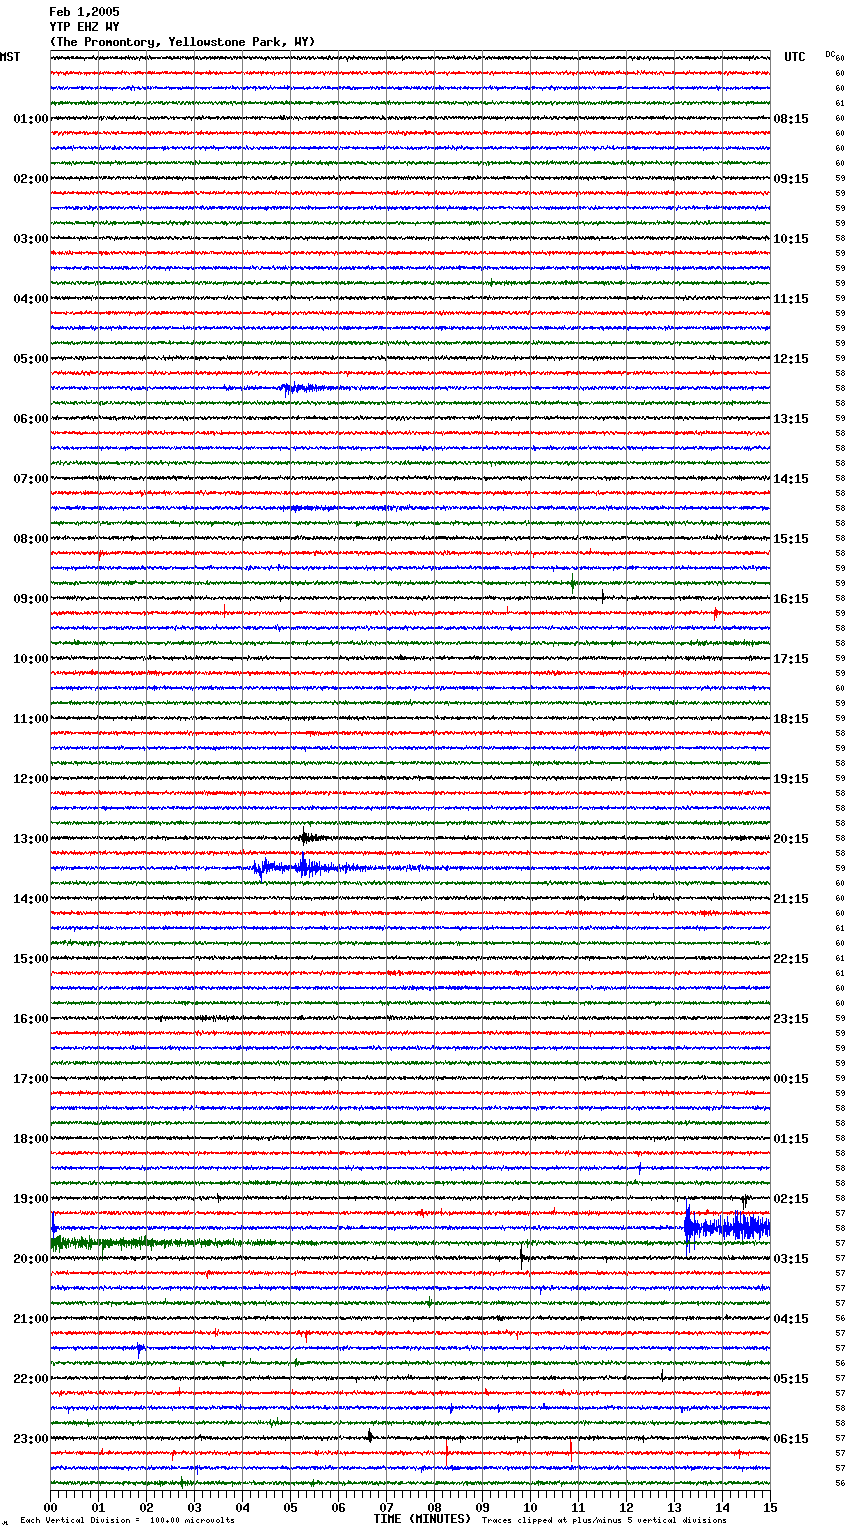Select the 02:00 MST time label

coord(31,179)
